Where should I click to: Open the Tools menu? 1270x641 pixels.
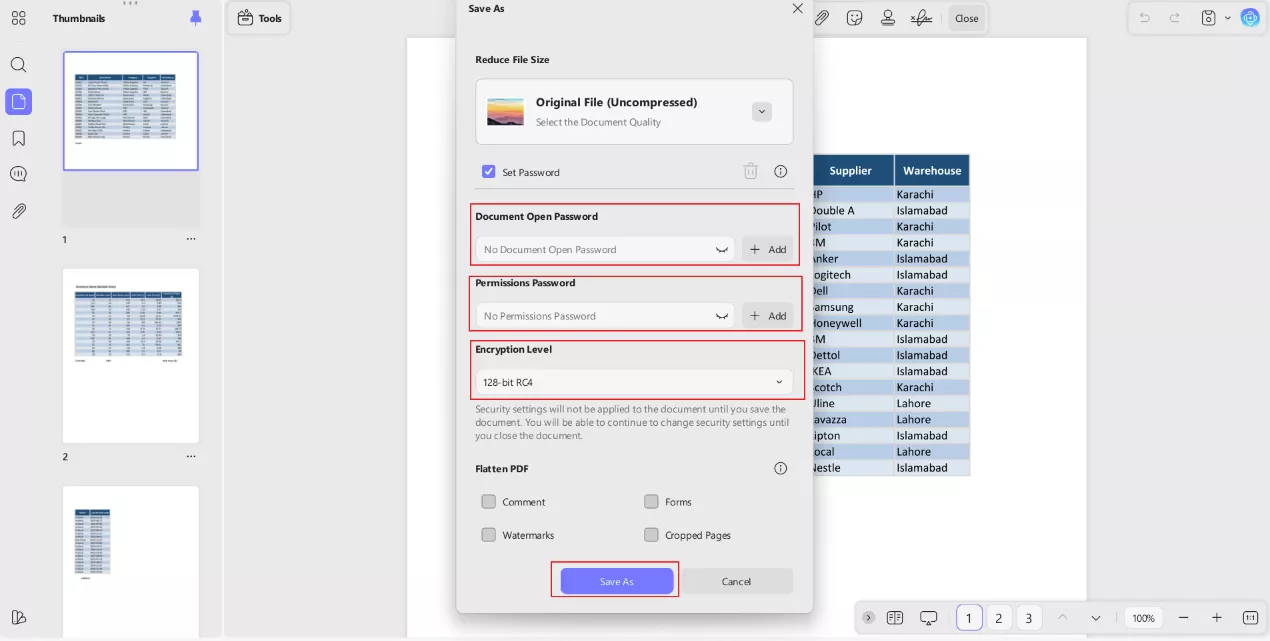click(x=259, y=17)
